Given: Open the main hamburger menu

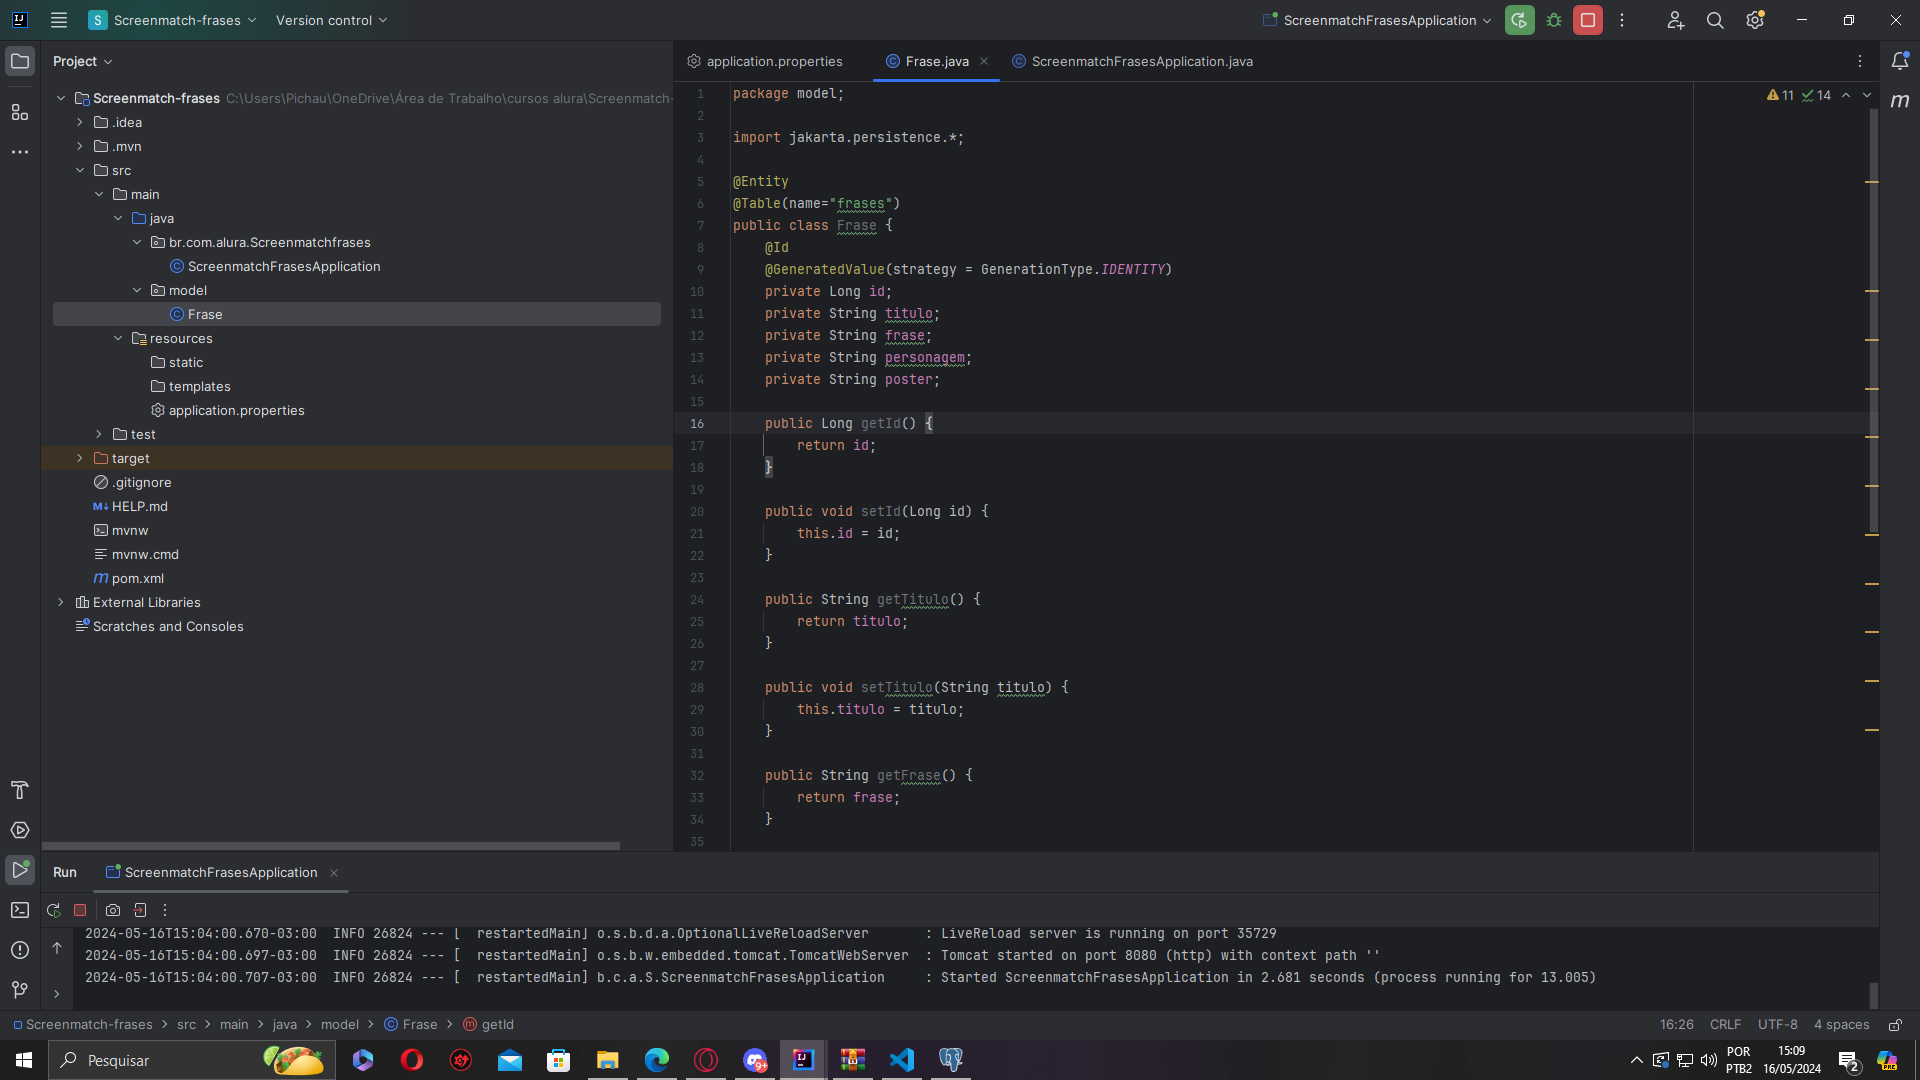Looking at the screenshot, I should coord(59,20).
